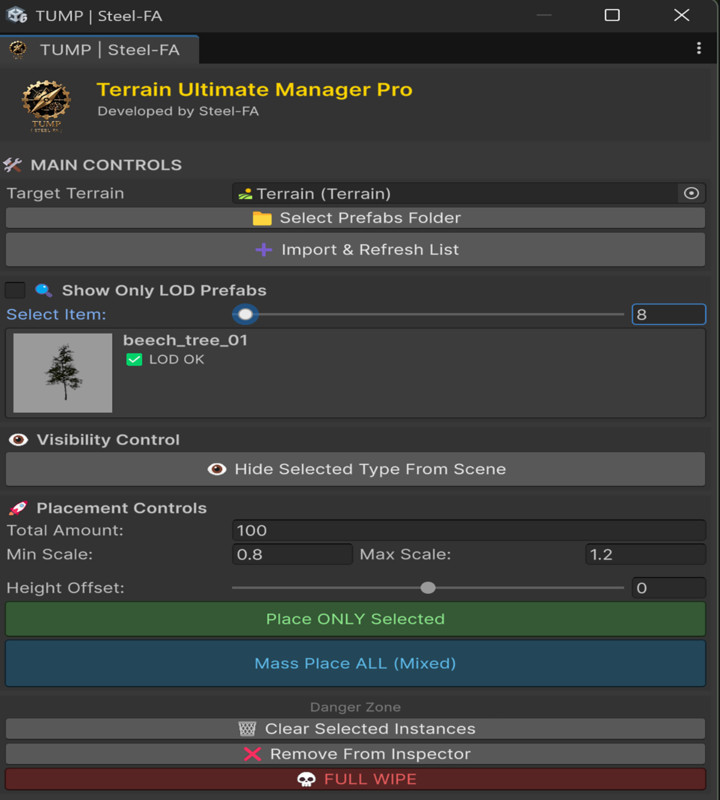
Task: Click the Unity icon in title bar
Action: click(x=17, y=15)
